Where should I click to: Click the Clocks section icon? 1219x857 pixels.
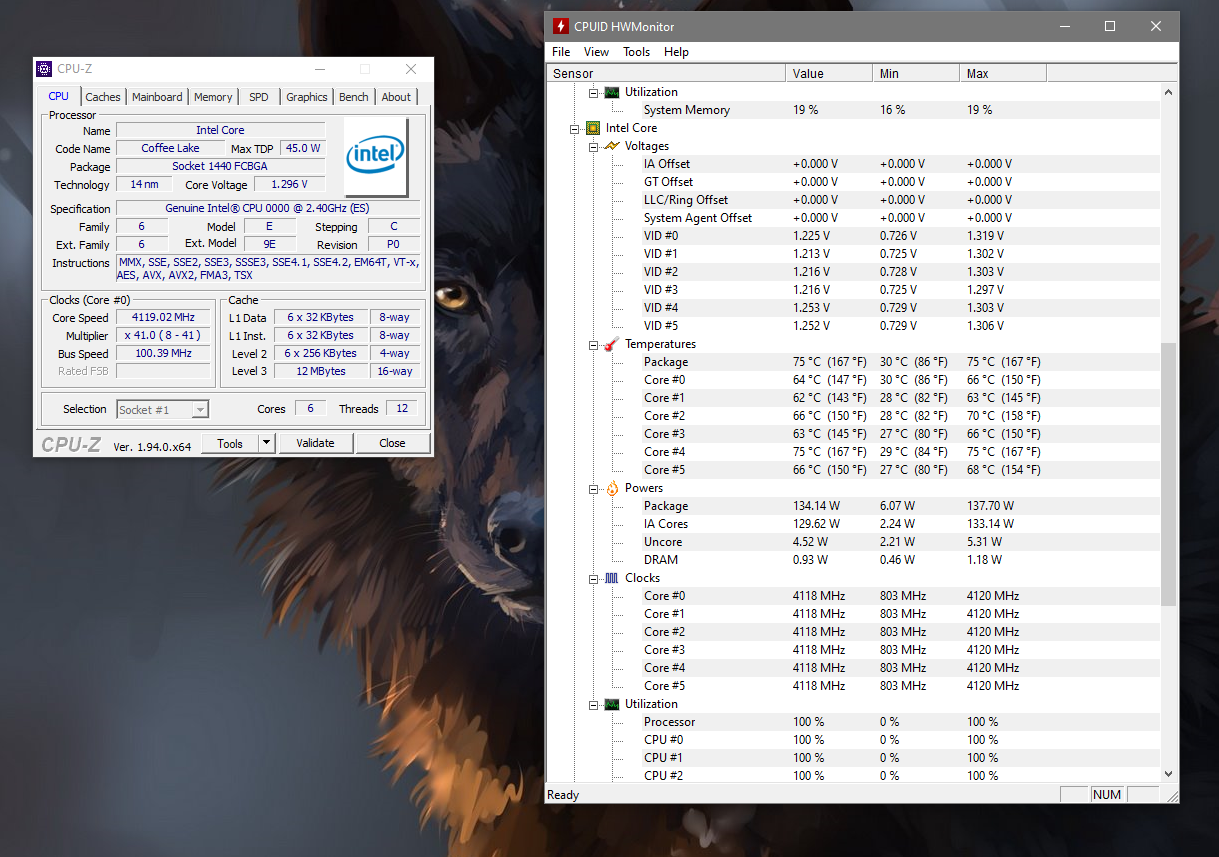pyautogui.click(x=610, y=577)
